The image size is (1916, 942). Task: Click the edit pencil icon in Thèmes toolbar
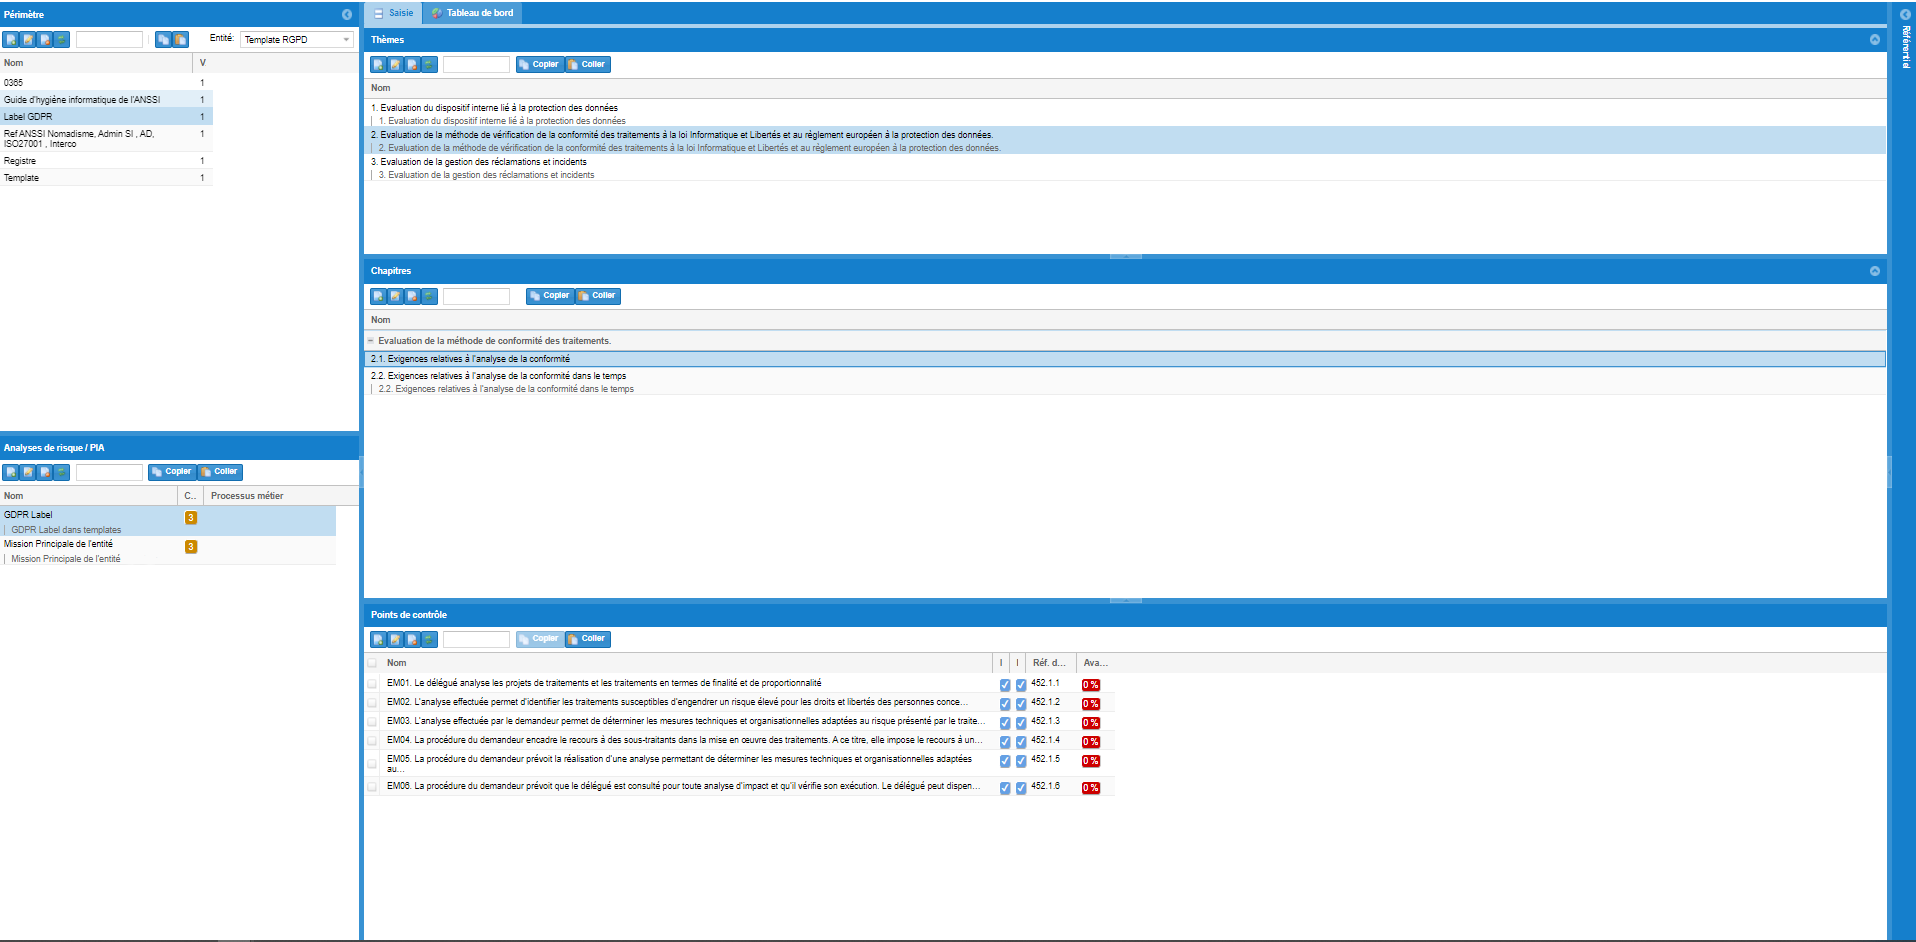[396, 65]
